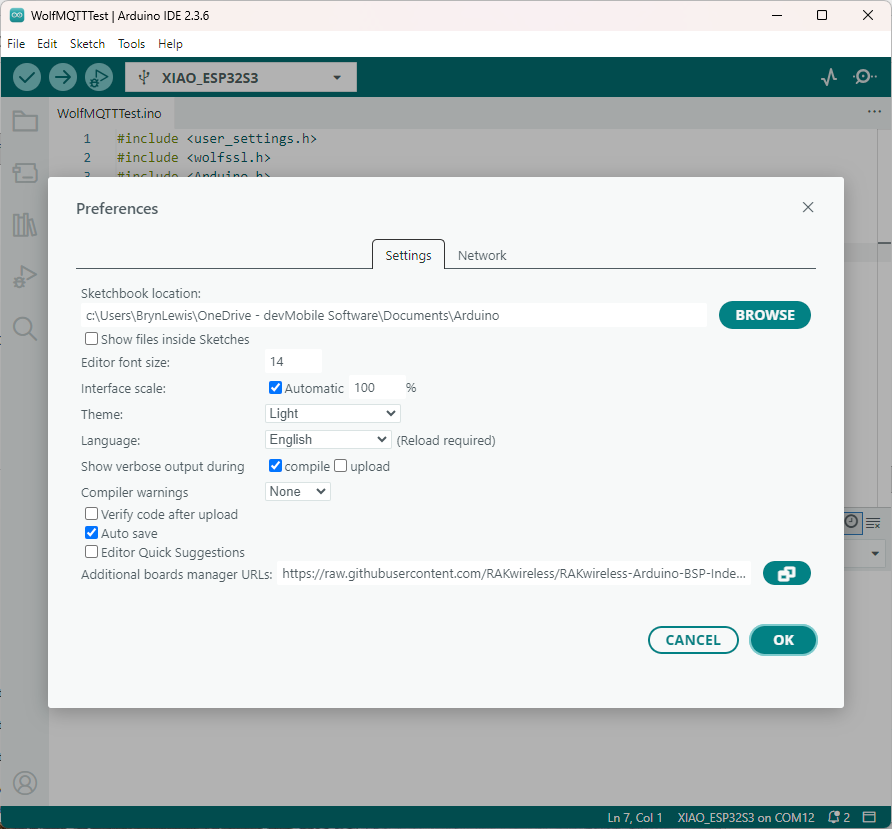Close the Preferences dialog with X
The height and width of the screenshot is (829, 892).
click(x=808, y=207)
